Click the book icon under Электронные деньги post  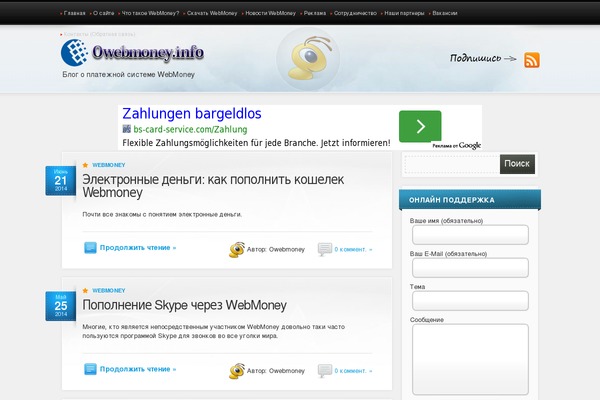[90, 248]
